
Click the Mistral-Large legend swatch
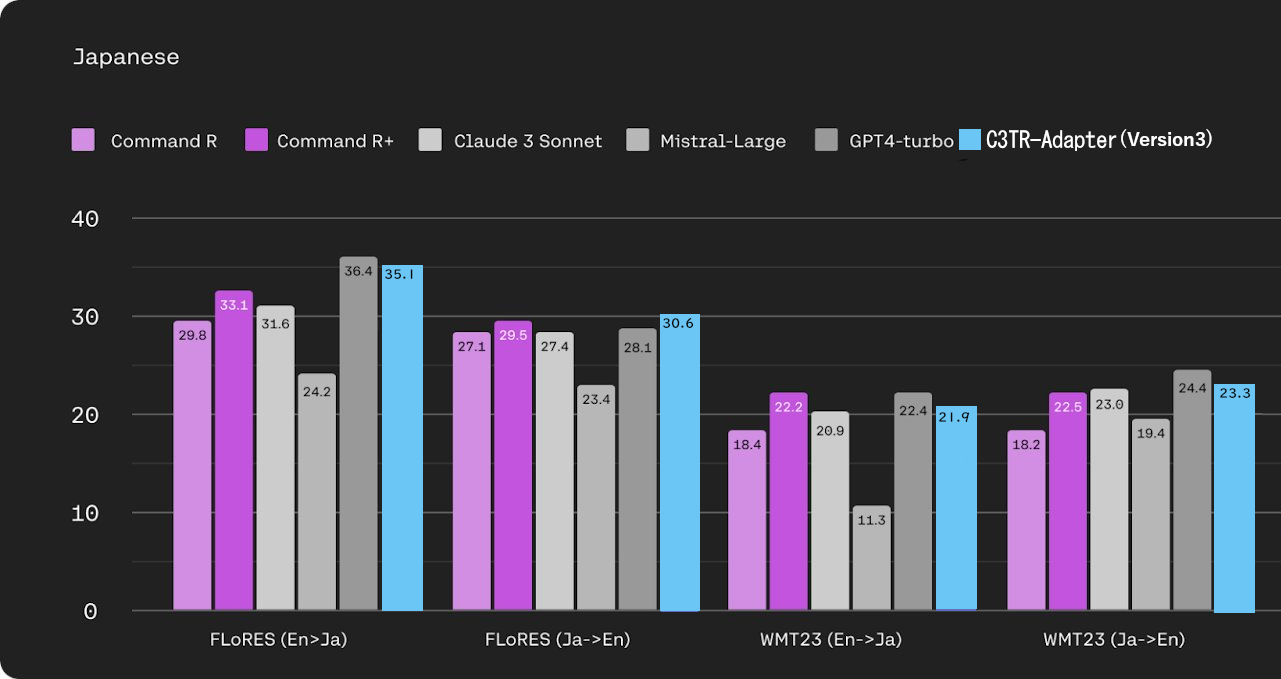coord(637,140)
